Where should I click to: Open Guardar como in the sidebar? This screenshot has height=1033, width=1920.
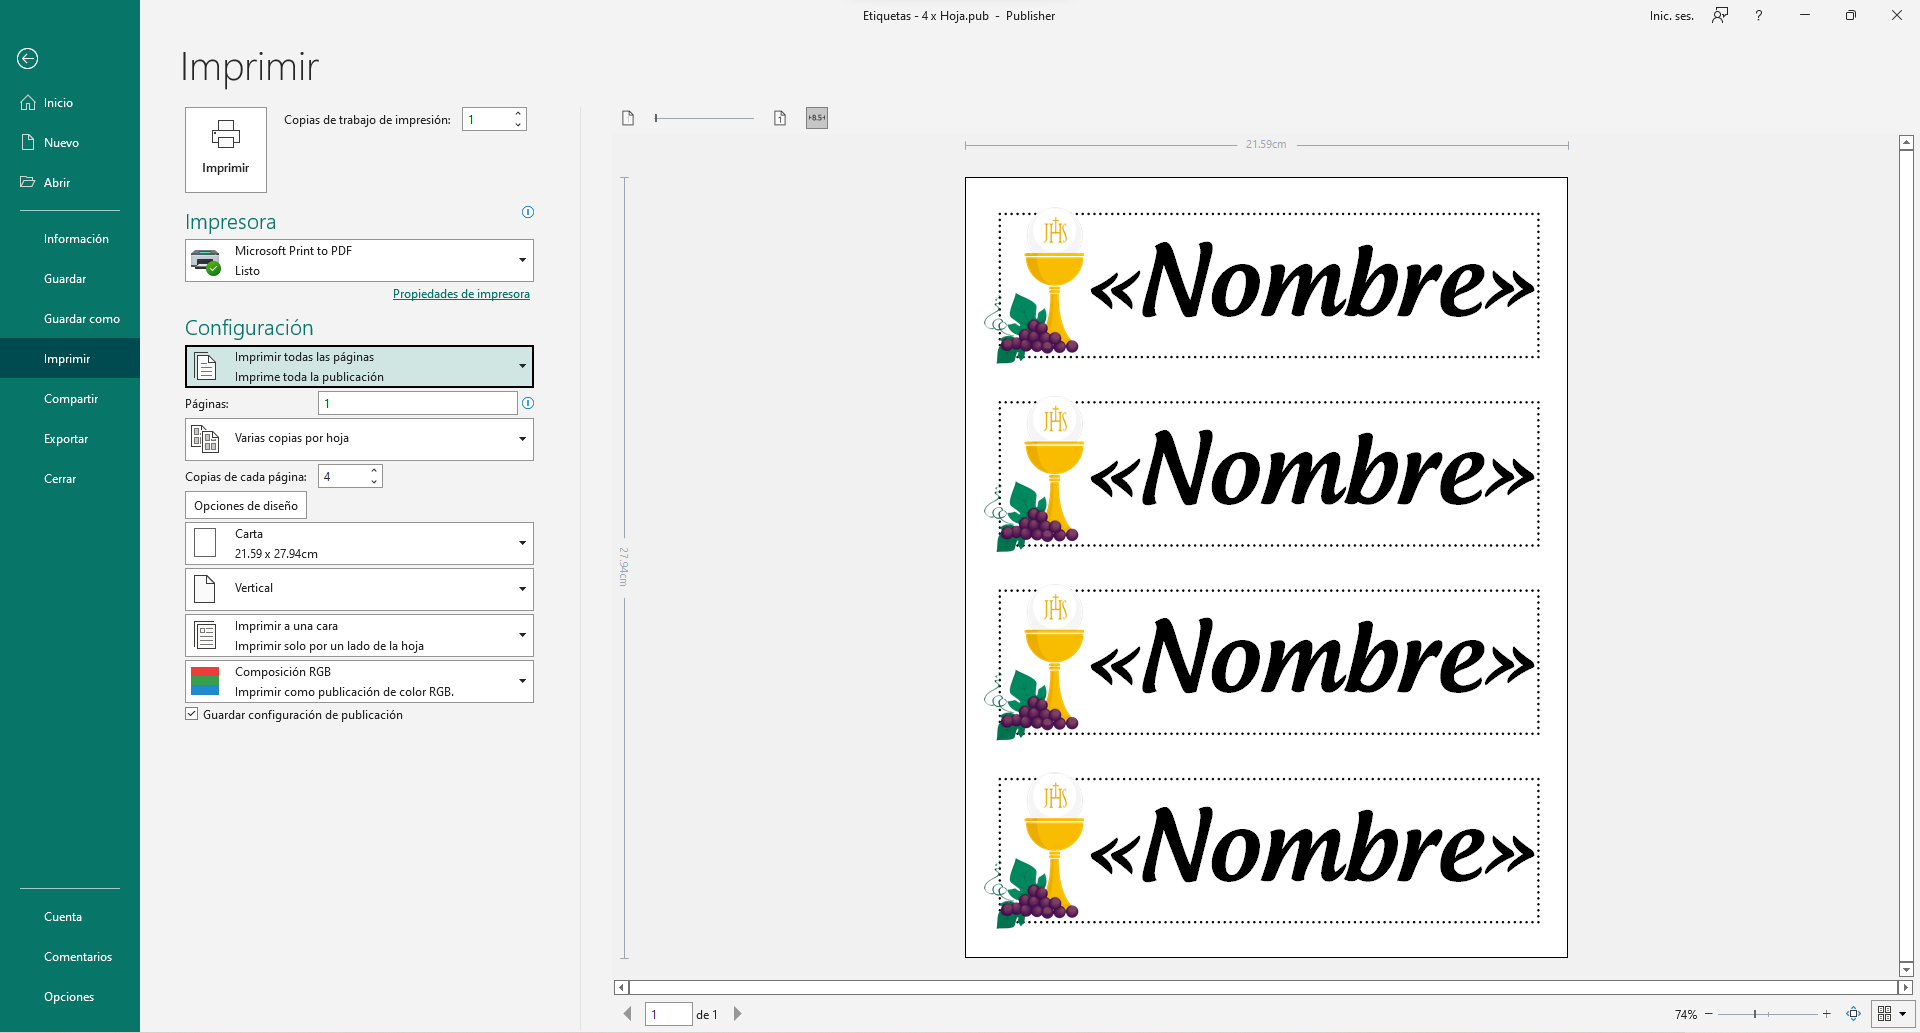pyautogui.click(x=81, y=319)
